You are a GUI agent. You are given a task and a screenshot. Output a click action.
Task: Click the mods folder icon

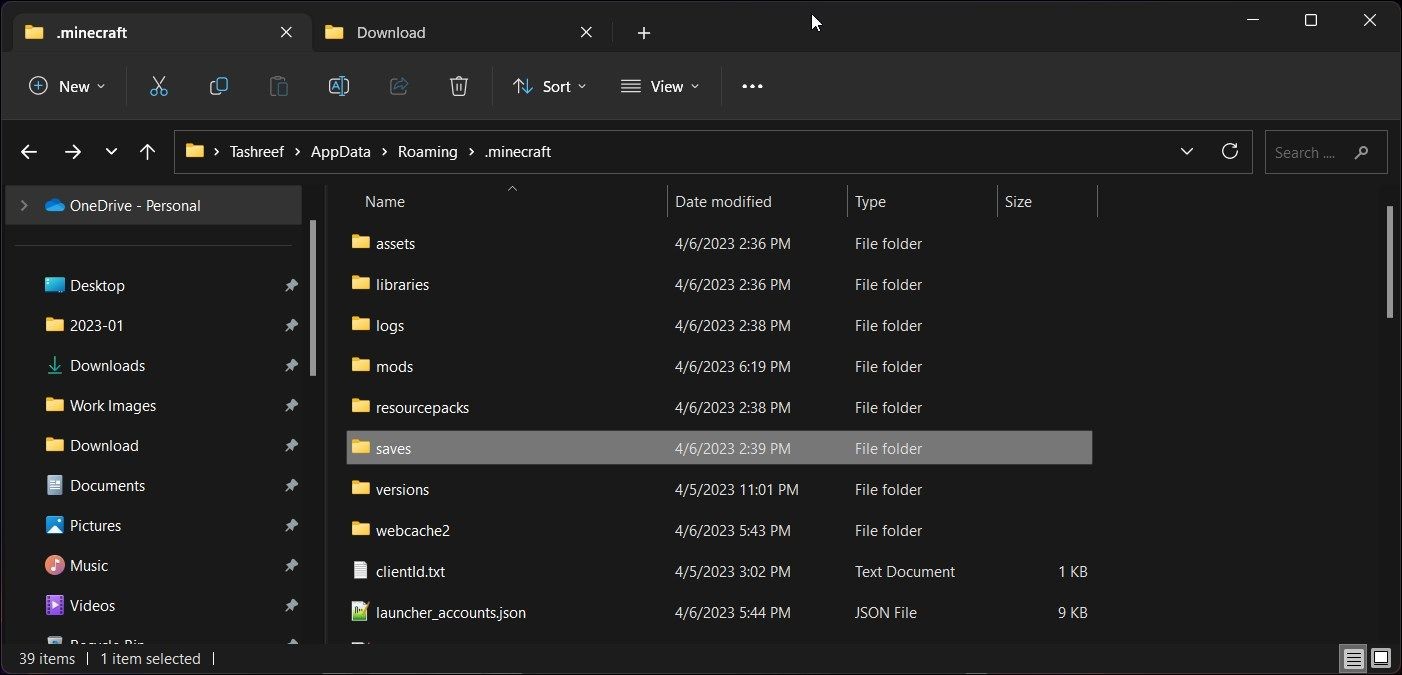[361, 366]
